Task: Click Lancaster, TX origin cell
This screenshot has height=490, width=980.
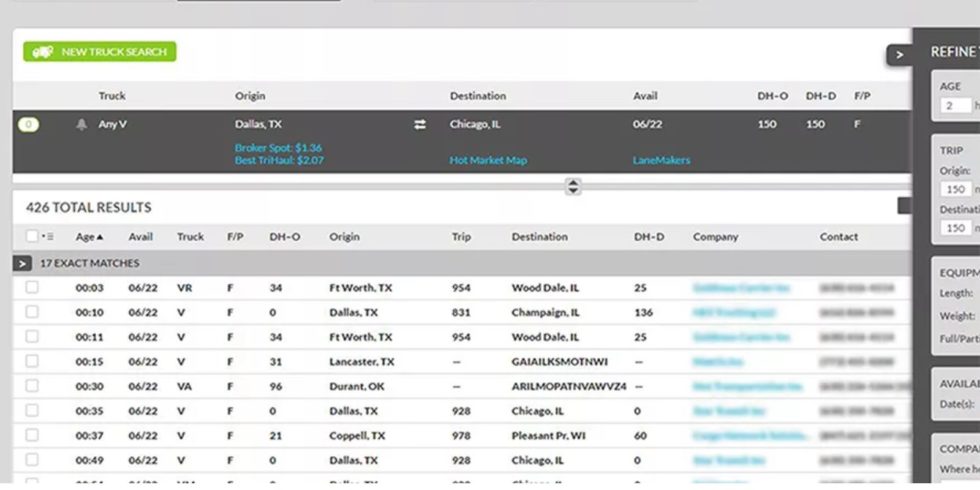Action: (x=362, y=362)
